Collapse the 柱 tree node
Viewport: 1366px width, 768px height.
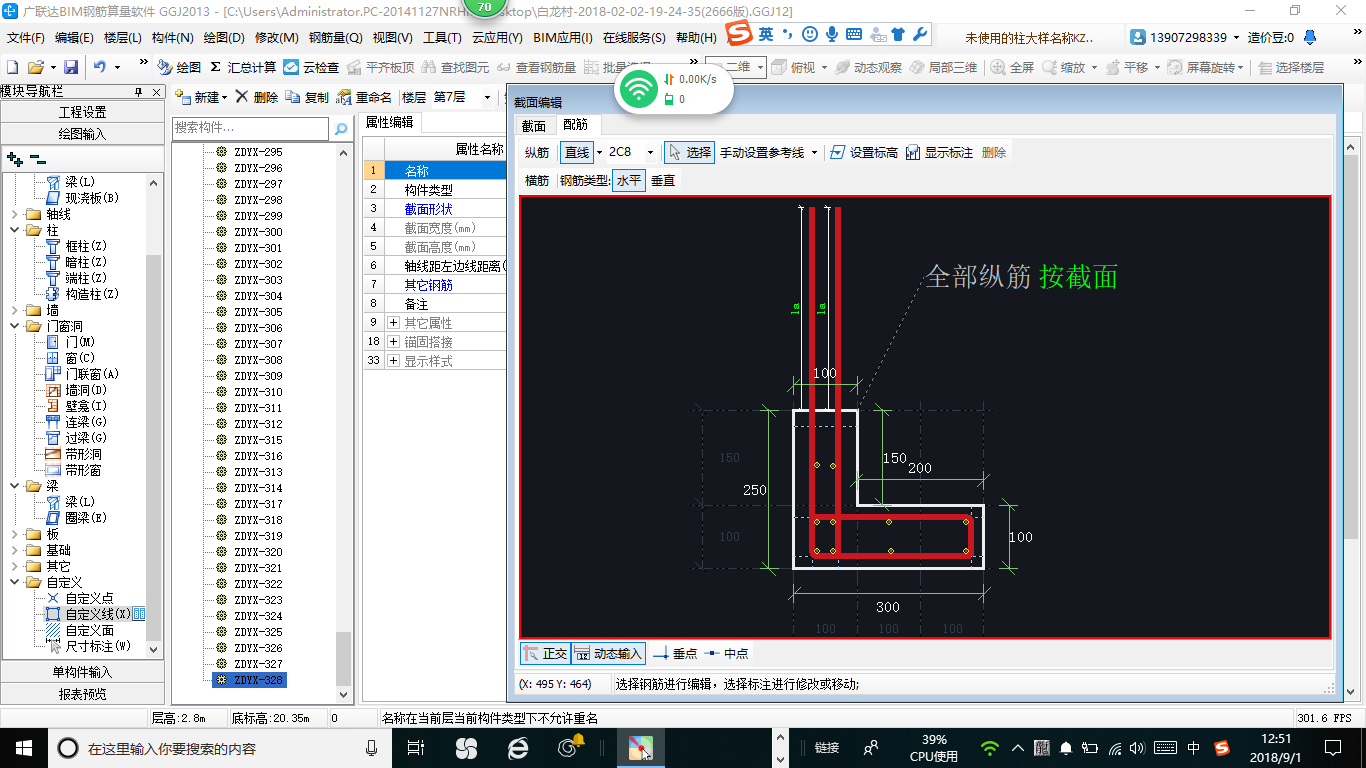coord(13,230)
